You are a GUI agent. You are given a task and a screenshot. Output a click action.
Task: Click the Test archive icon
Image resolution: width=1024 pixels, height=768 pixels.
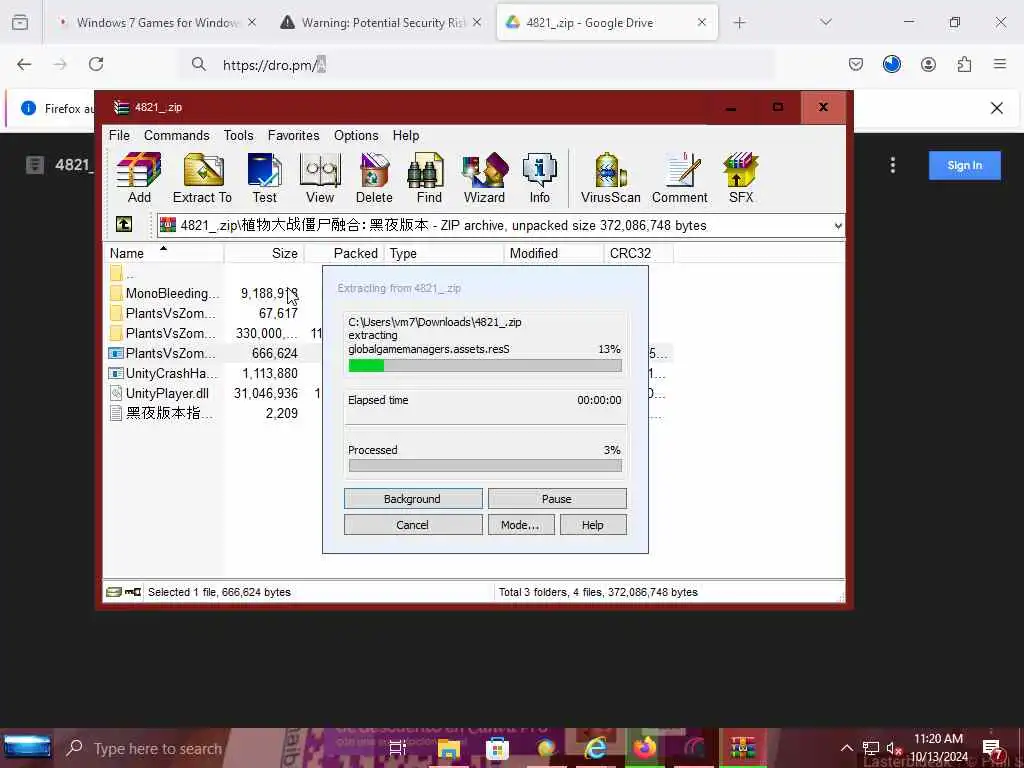tap(264, 178)
